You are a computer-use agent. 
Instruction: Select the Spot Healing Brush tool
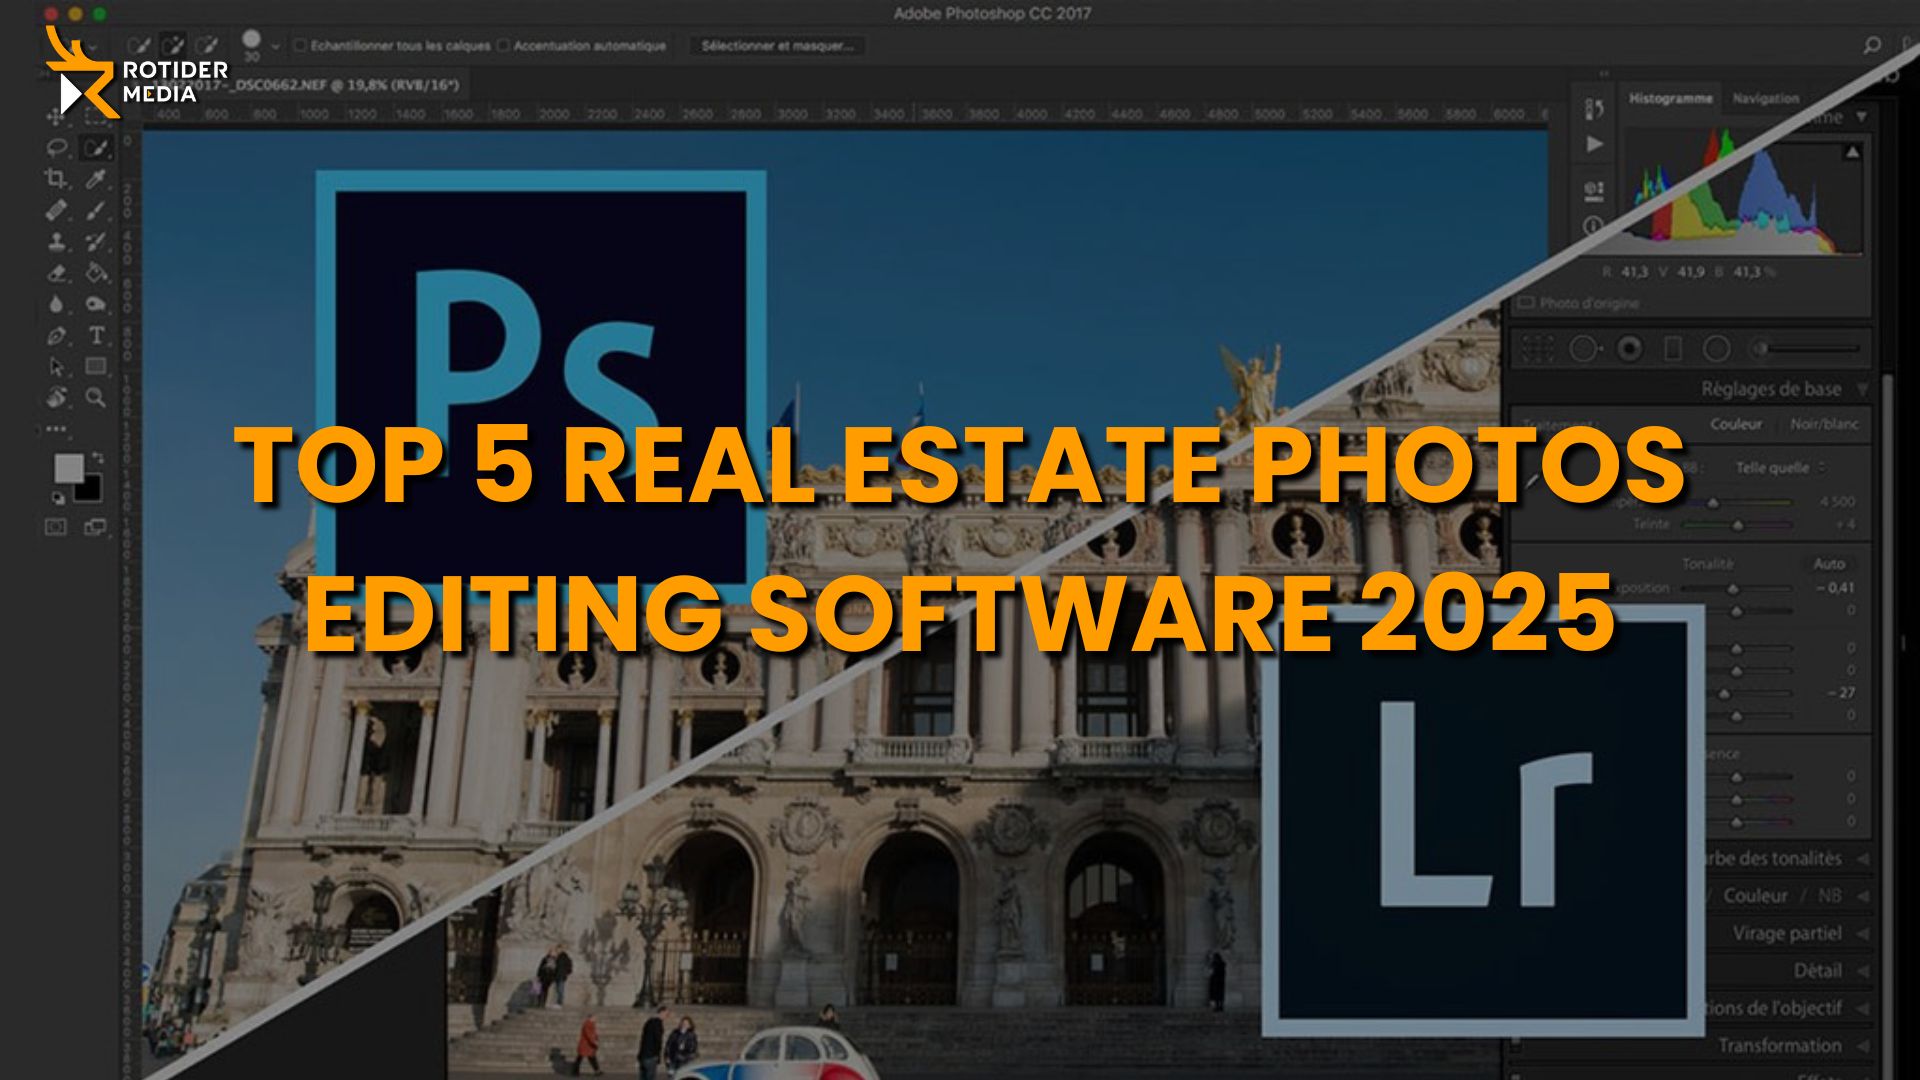tap(57, 210)
